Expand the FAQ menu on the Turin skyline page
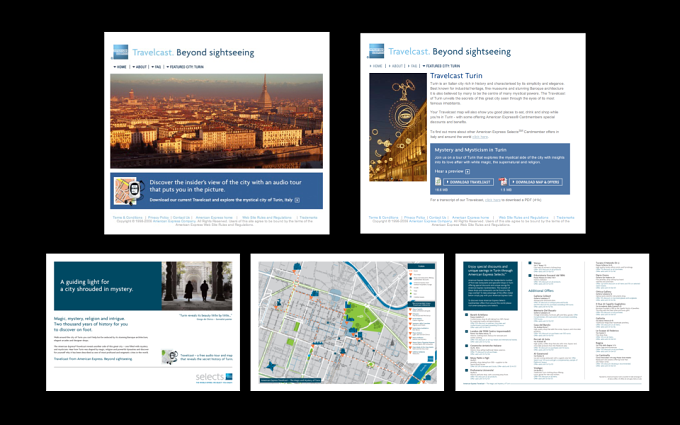Image resolution: width=680 pixels, height=425 pixels. [156, 67]
